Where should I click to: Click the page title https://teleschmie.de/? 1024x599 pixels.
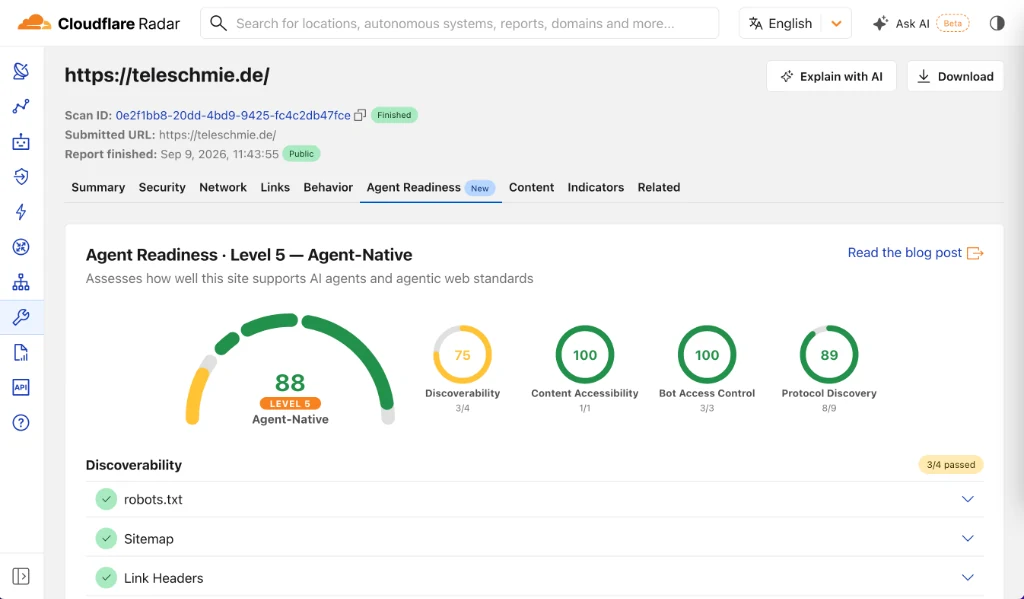[x=167, y=75]
